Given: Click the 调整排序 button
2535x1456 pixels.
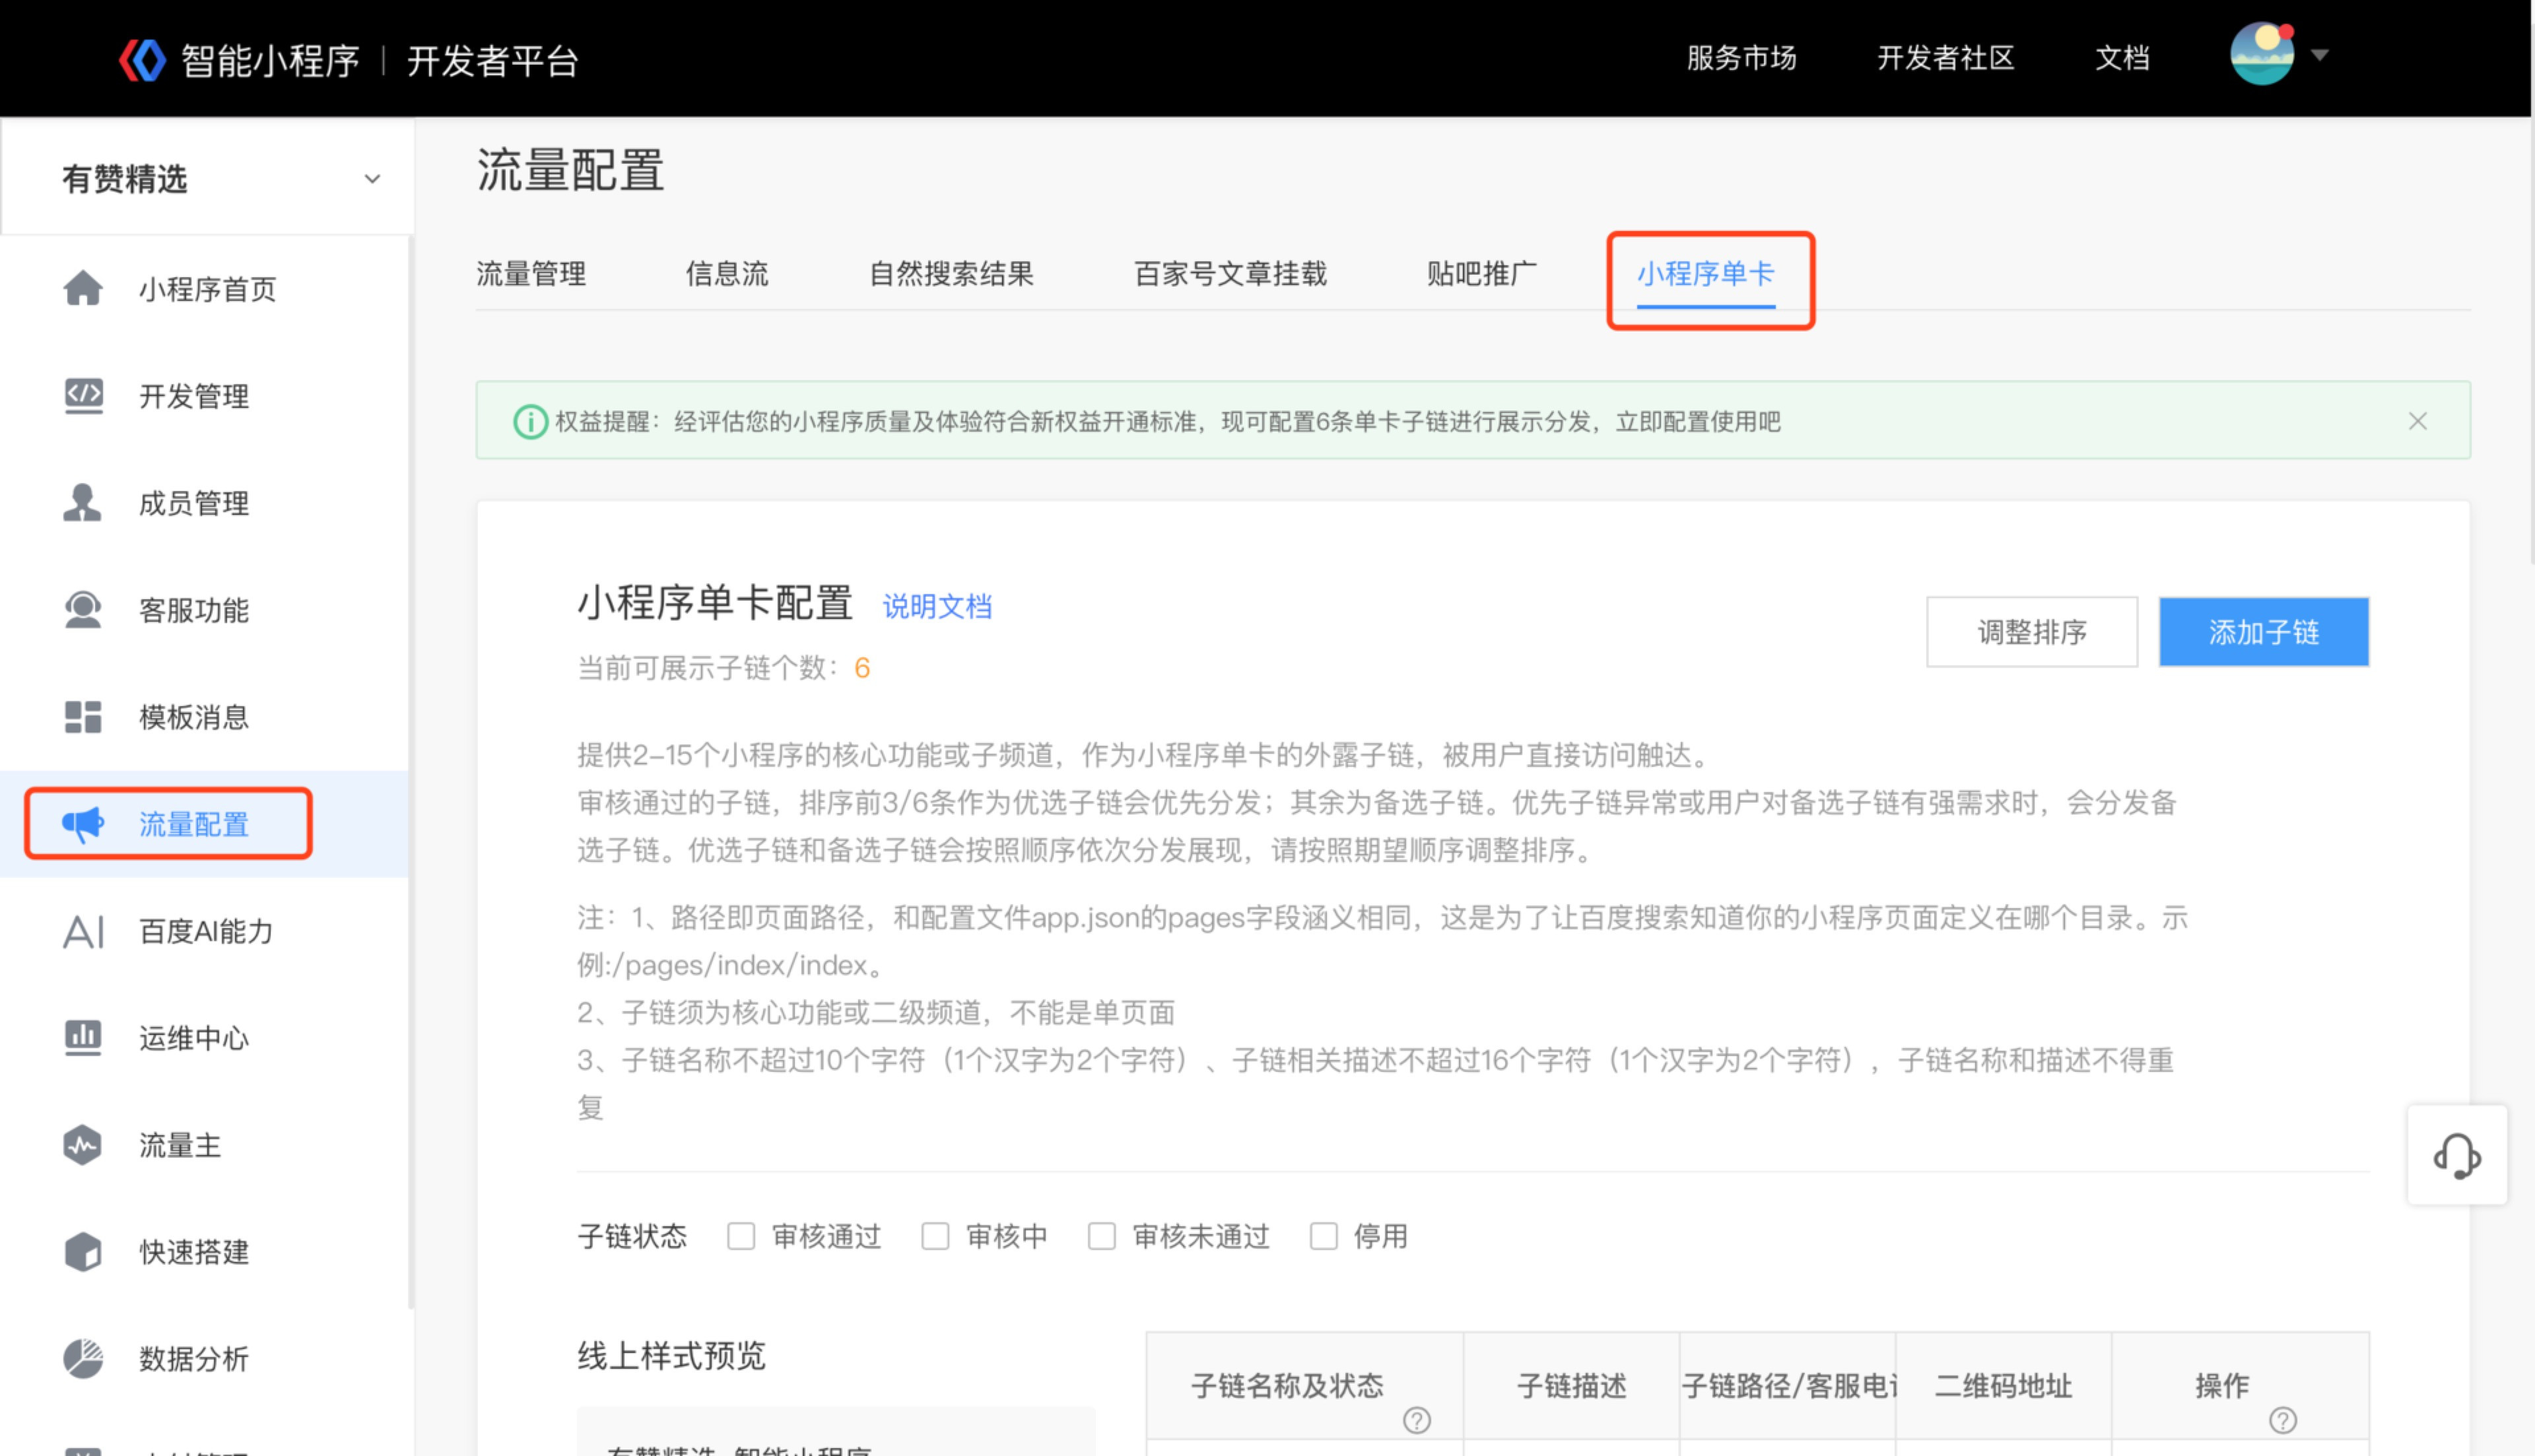Looking at the screenshot, I should pos(2032,632).
